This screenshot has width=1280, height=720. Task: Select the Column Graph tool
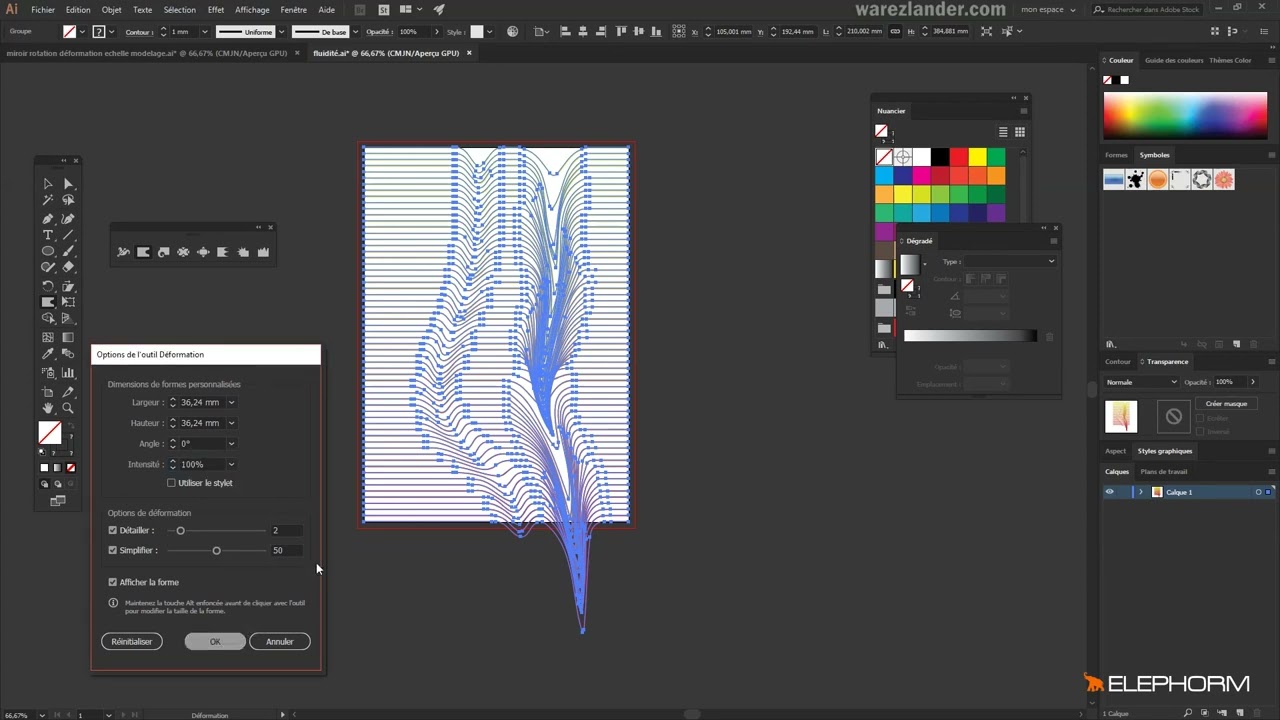pos(68,373)
